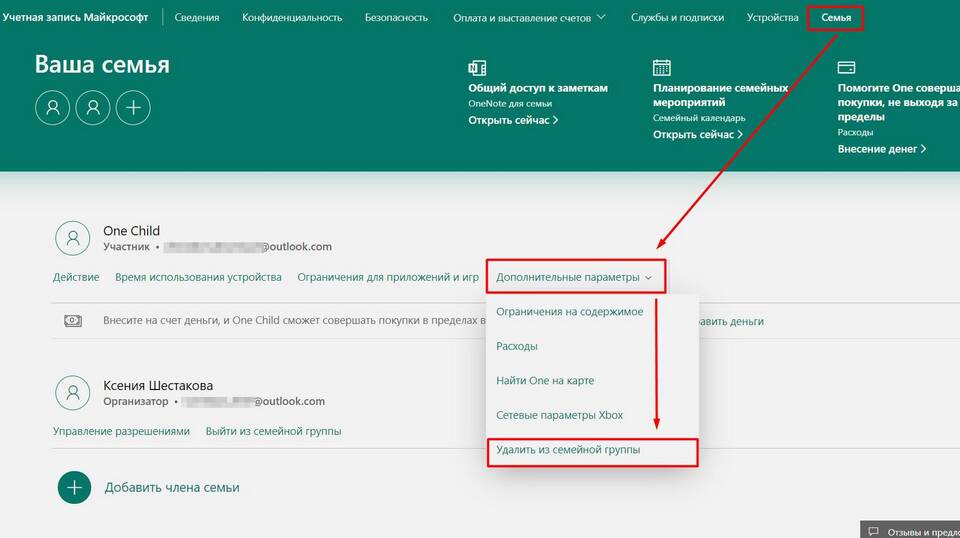The height and width of the screenshot is (538, 960).
Task: Click second family member avatar icon in header
Action: tap(93, 108)
